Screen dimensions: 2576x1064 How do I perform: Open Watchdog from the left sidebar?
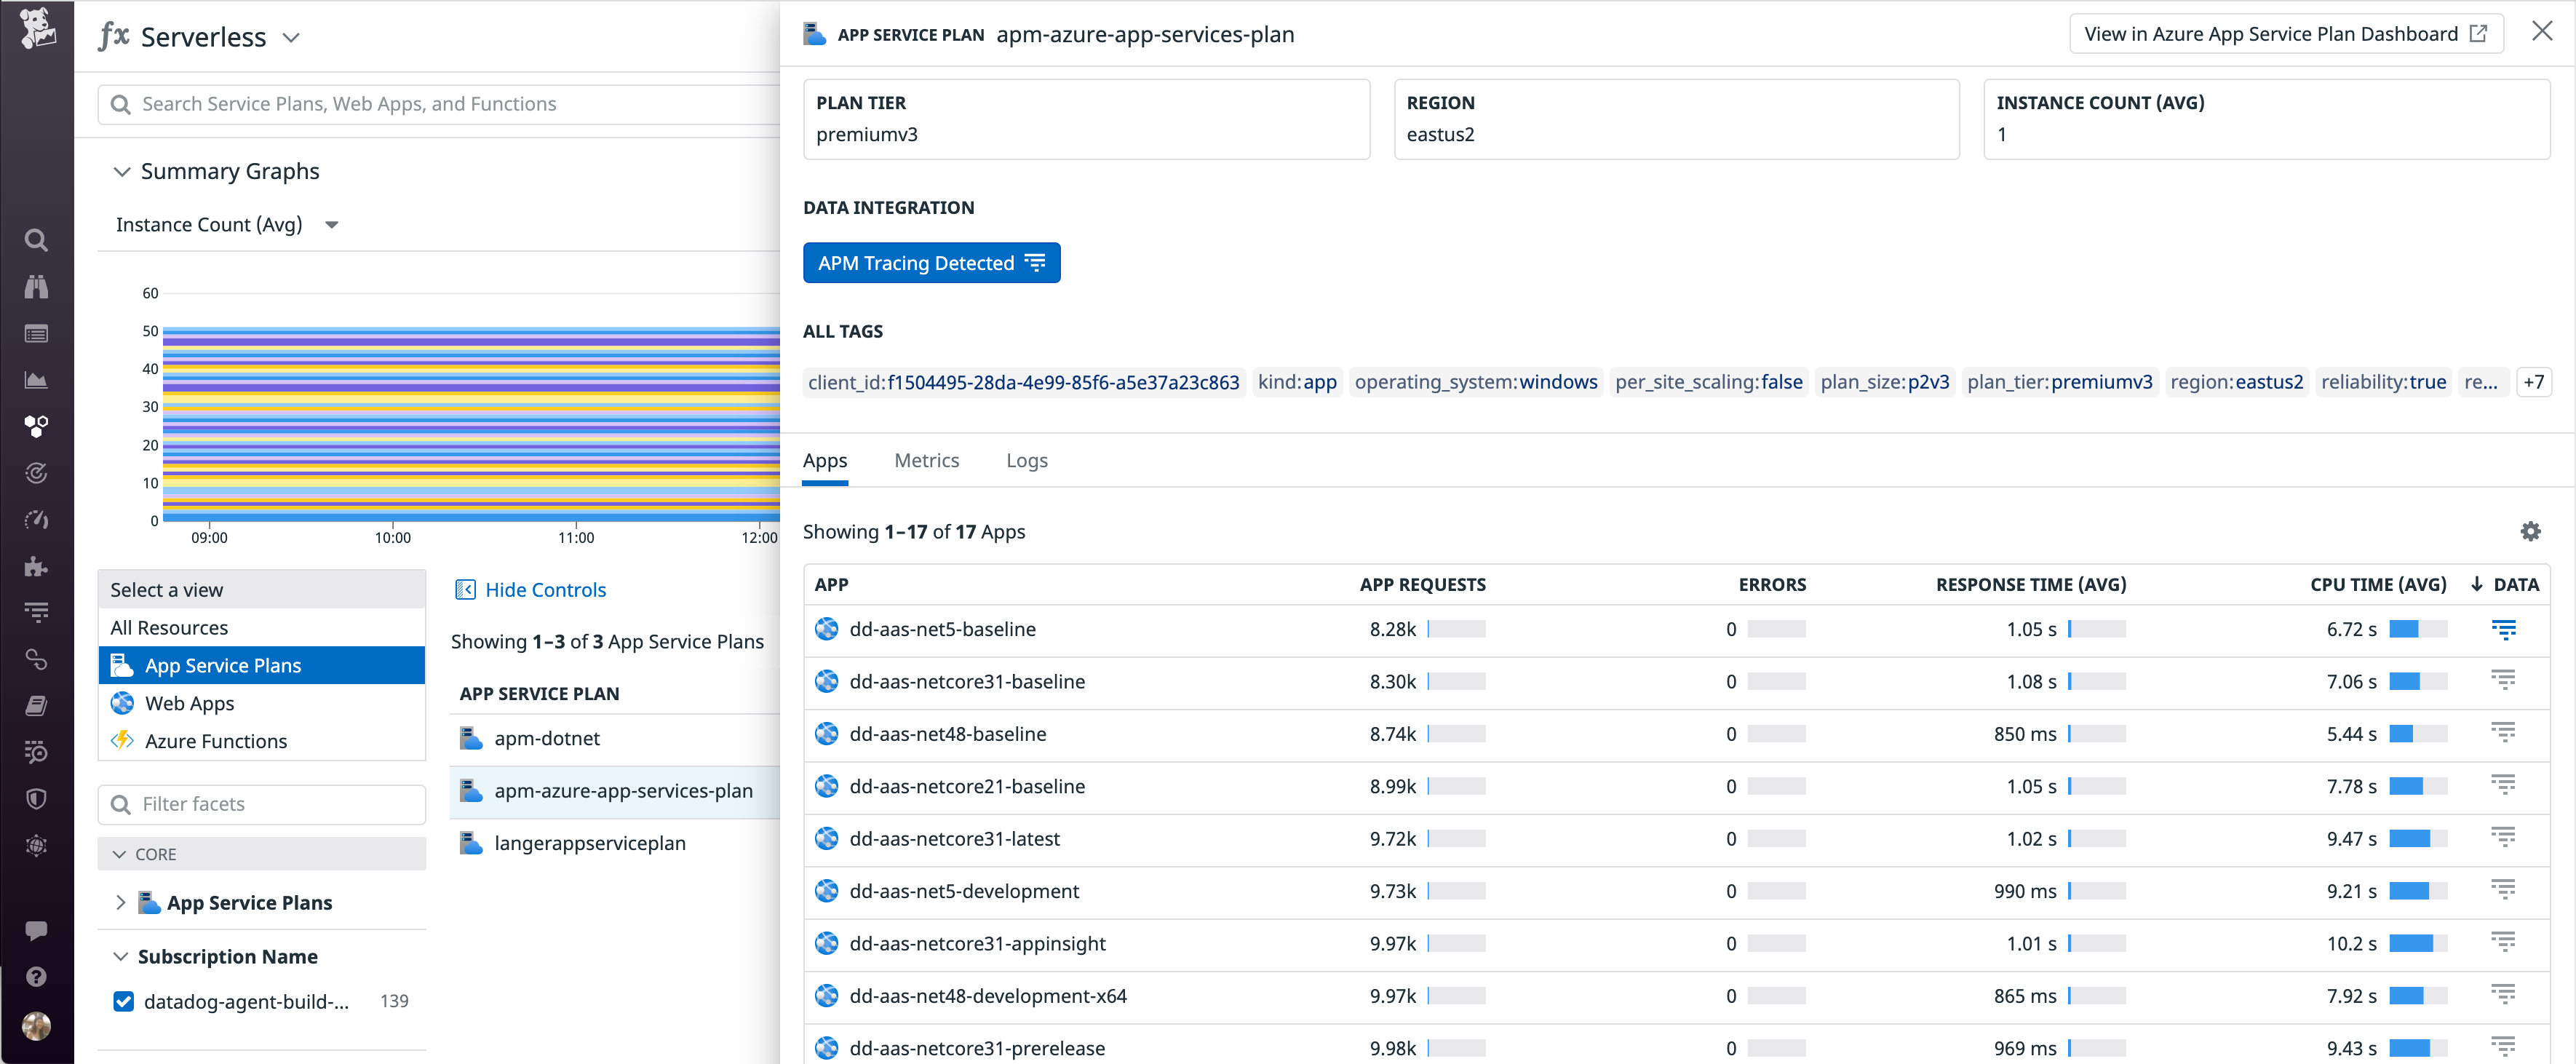36,287
